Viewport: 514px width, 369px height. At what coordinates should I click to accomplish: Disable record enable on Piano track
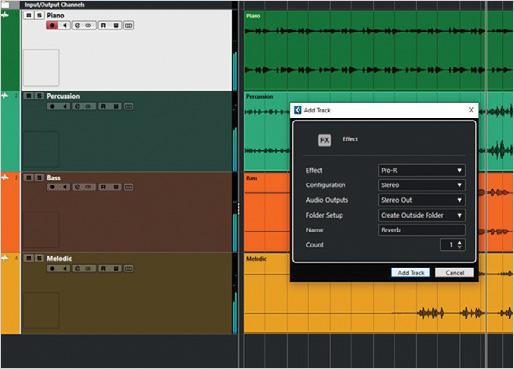[x=52, y=25]
